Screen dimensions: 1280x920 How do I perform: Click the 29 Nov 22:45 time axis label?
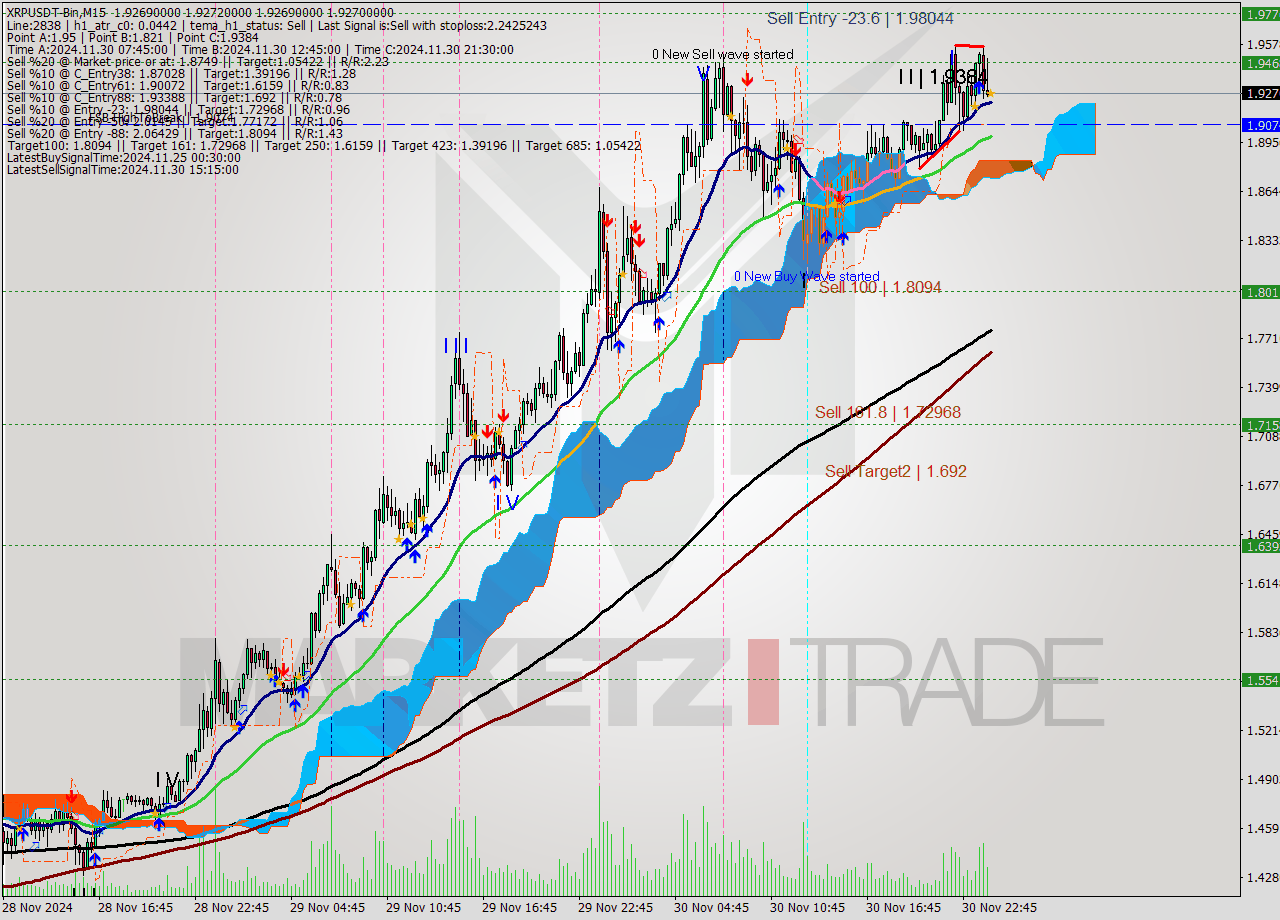pos(615,908)
